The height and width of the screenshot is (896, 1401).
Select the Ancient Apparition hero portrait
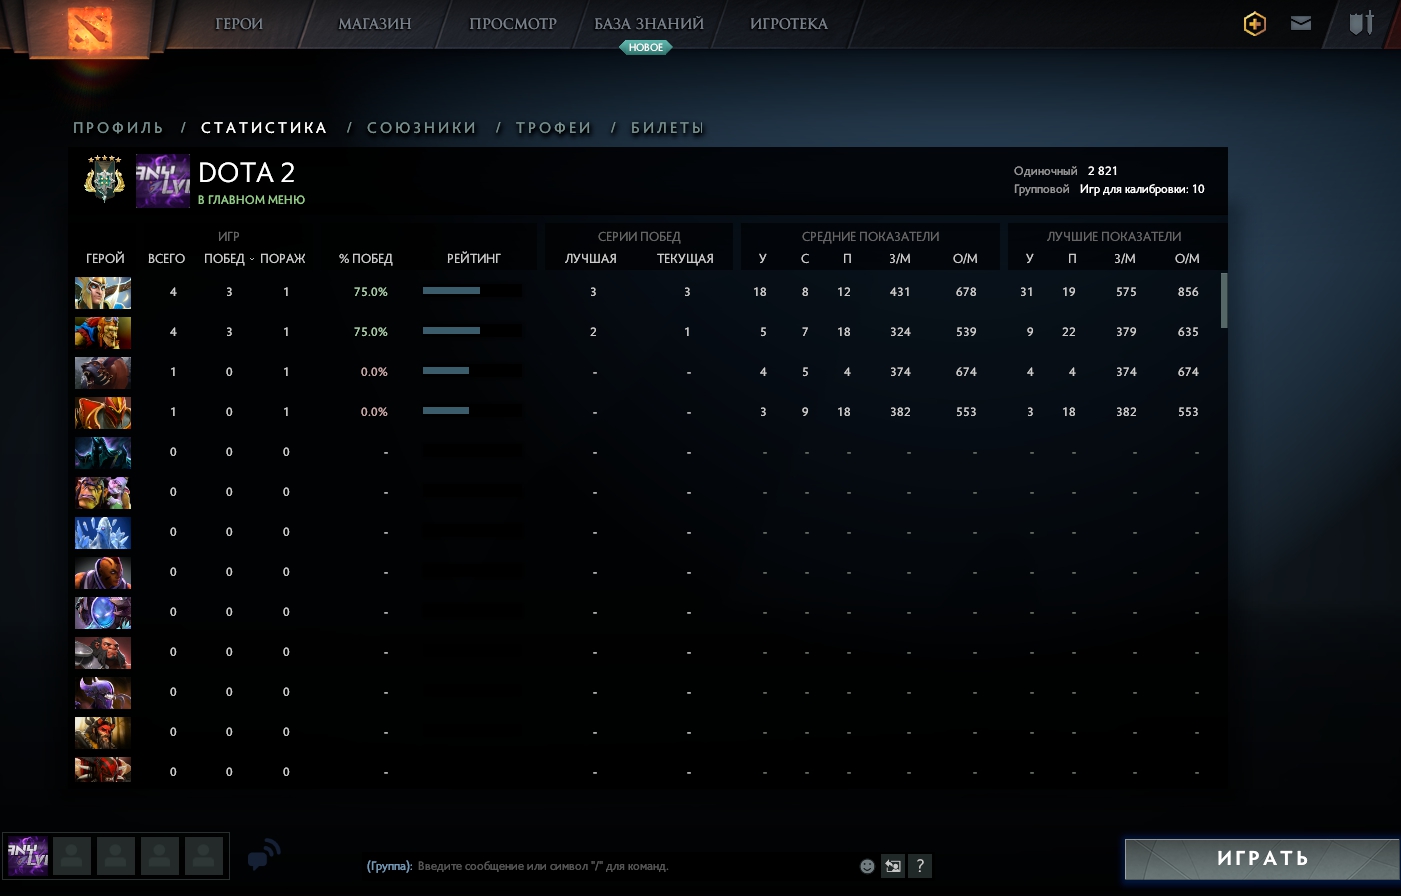click(103, 533)
